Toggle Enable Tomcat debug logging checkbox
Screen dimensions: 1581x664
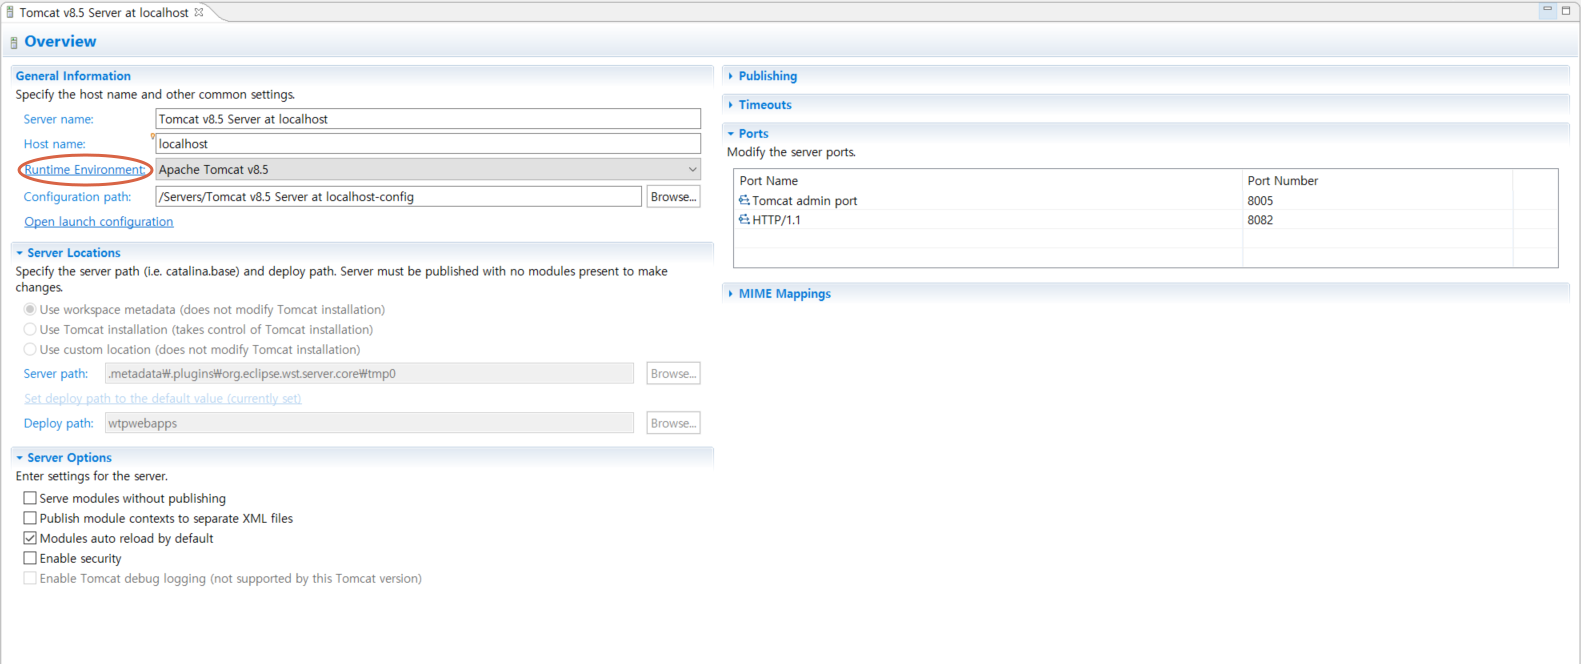[x=30, y=578]
